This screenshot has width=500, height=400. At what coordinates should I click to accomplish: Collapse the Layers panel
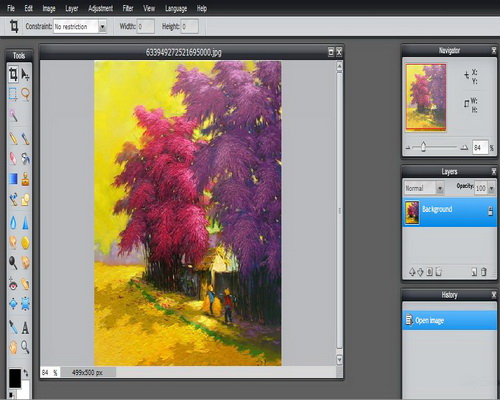click(494, 171)
